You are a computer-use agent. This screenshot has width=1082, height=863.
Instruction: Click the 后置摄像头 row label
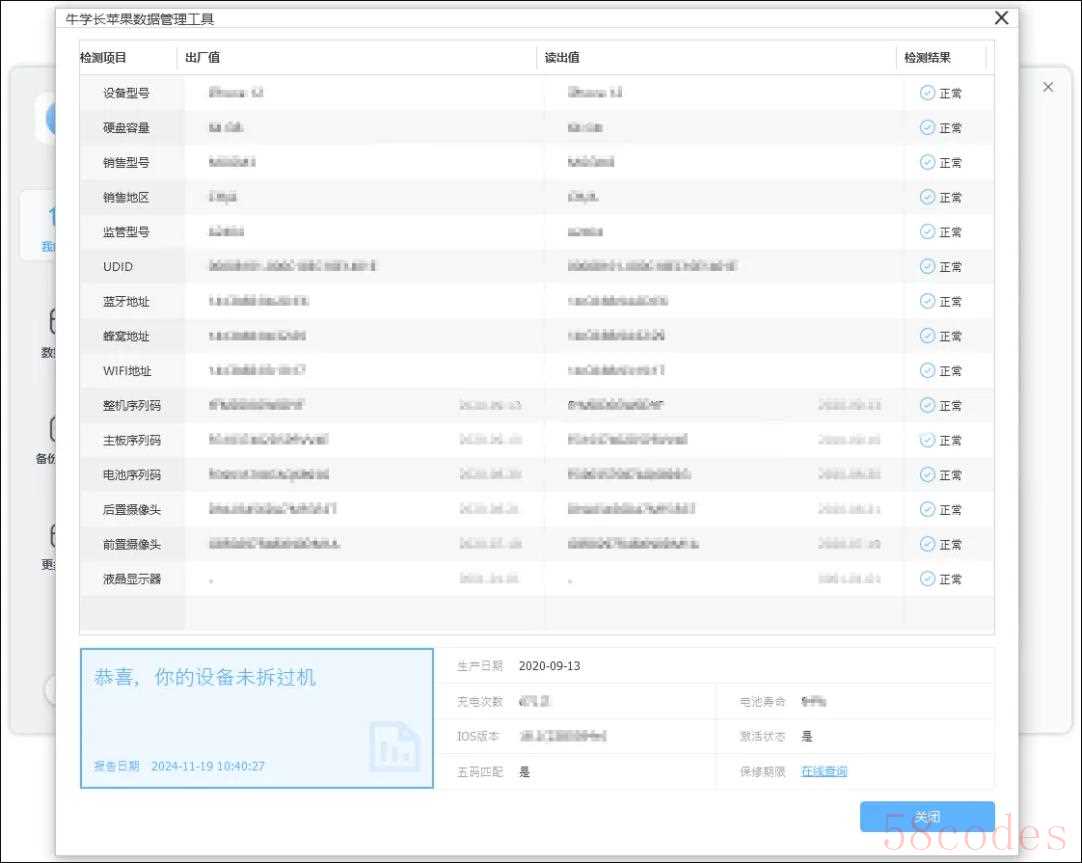click(x=131, y=510)
